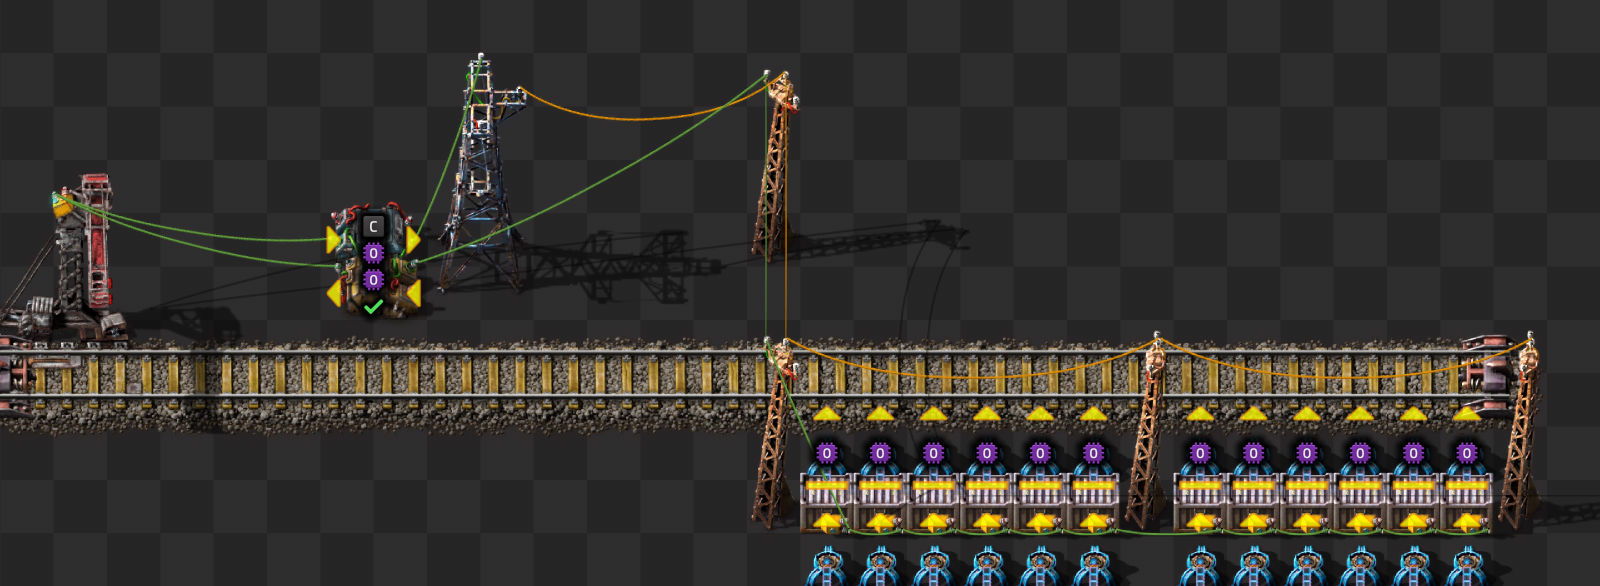Click the green checkmark signal on the combinator
The image size is (1600, 586).
pyautogui.click(x=373, y=306)
